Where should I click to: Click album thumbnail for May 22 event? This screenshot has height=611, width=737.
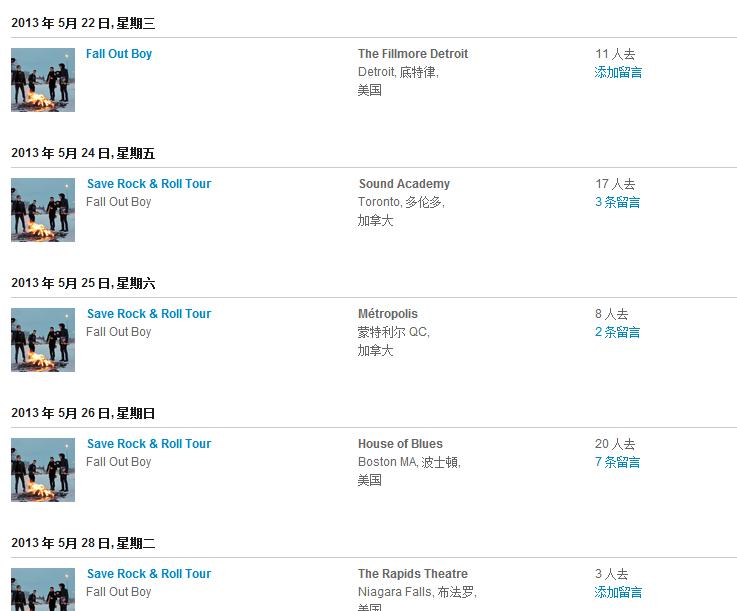[43, 79]
